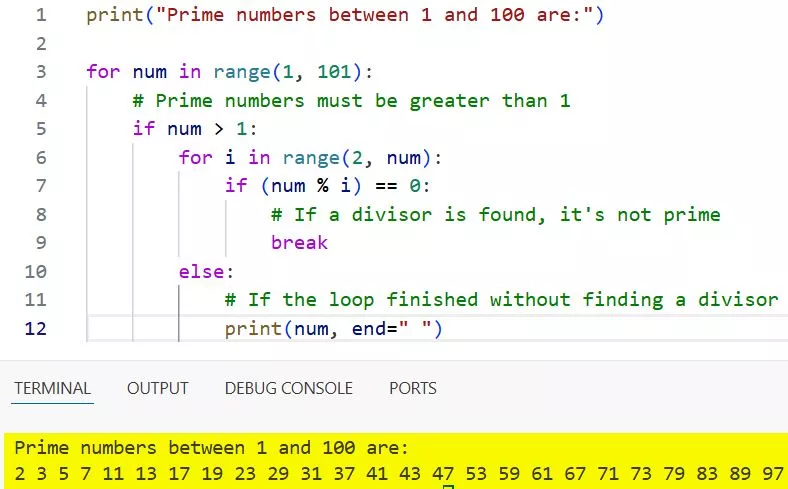Viewport: 788px width, 489px height.
Task: Click the terminal heading "Prime numbers between 1 and 100 are:"
Action: (211, 448)
